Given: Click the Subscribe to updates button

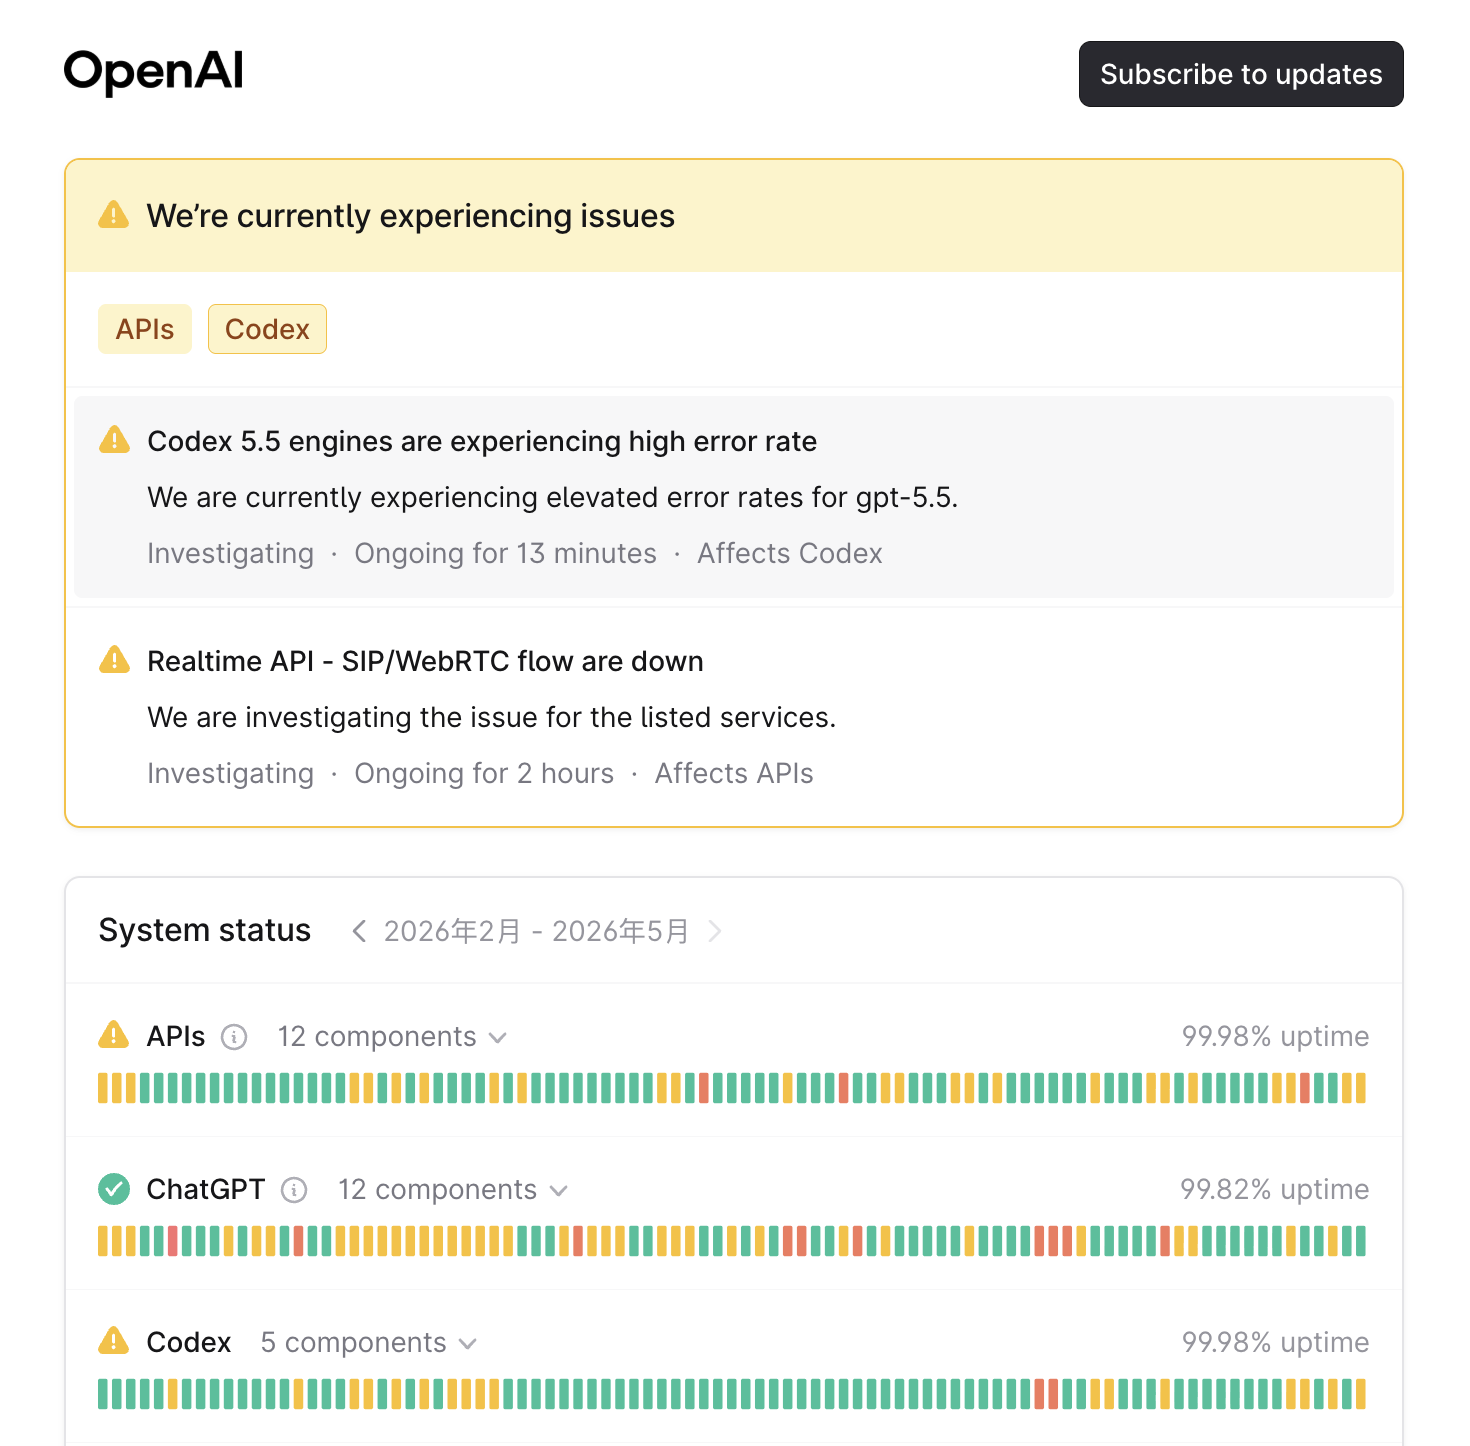Looking at the screenshot, I should (x=1241, y=74).
